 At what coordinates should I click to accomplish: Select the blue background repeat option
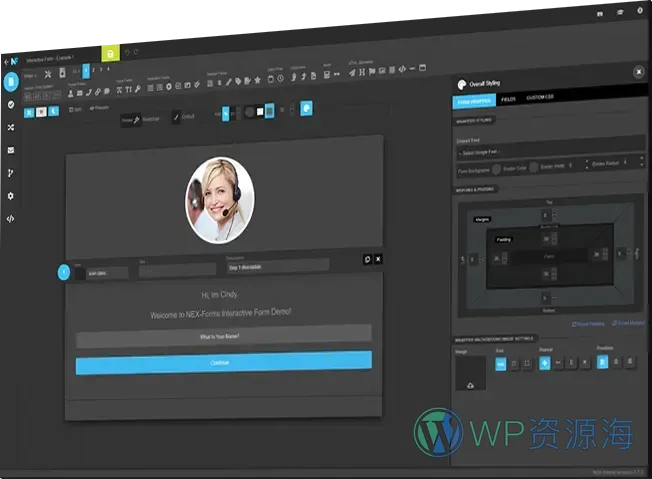tap(545, 363)
